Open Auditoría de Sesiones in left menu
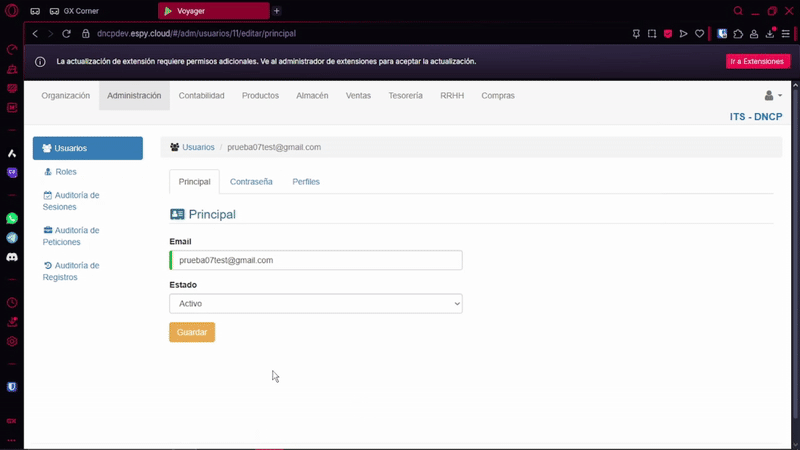The width and height of the screenshot is (800, 450). point(76,200)
